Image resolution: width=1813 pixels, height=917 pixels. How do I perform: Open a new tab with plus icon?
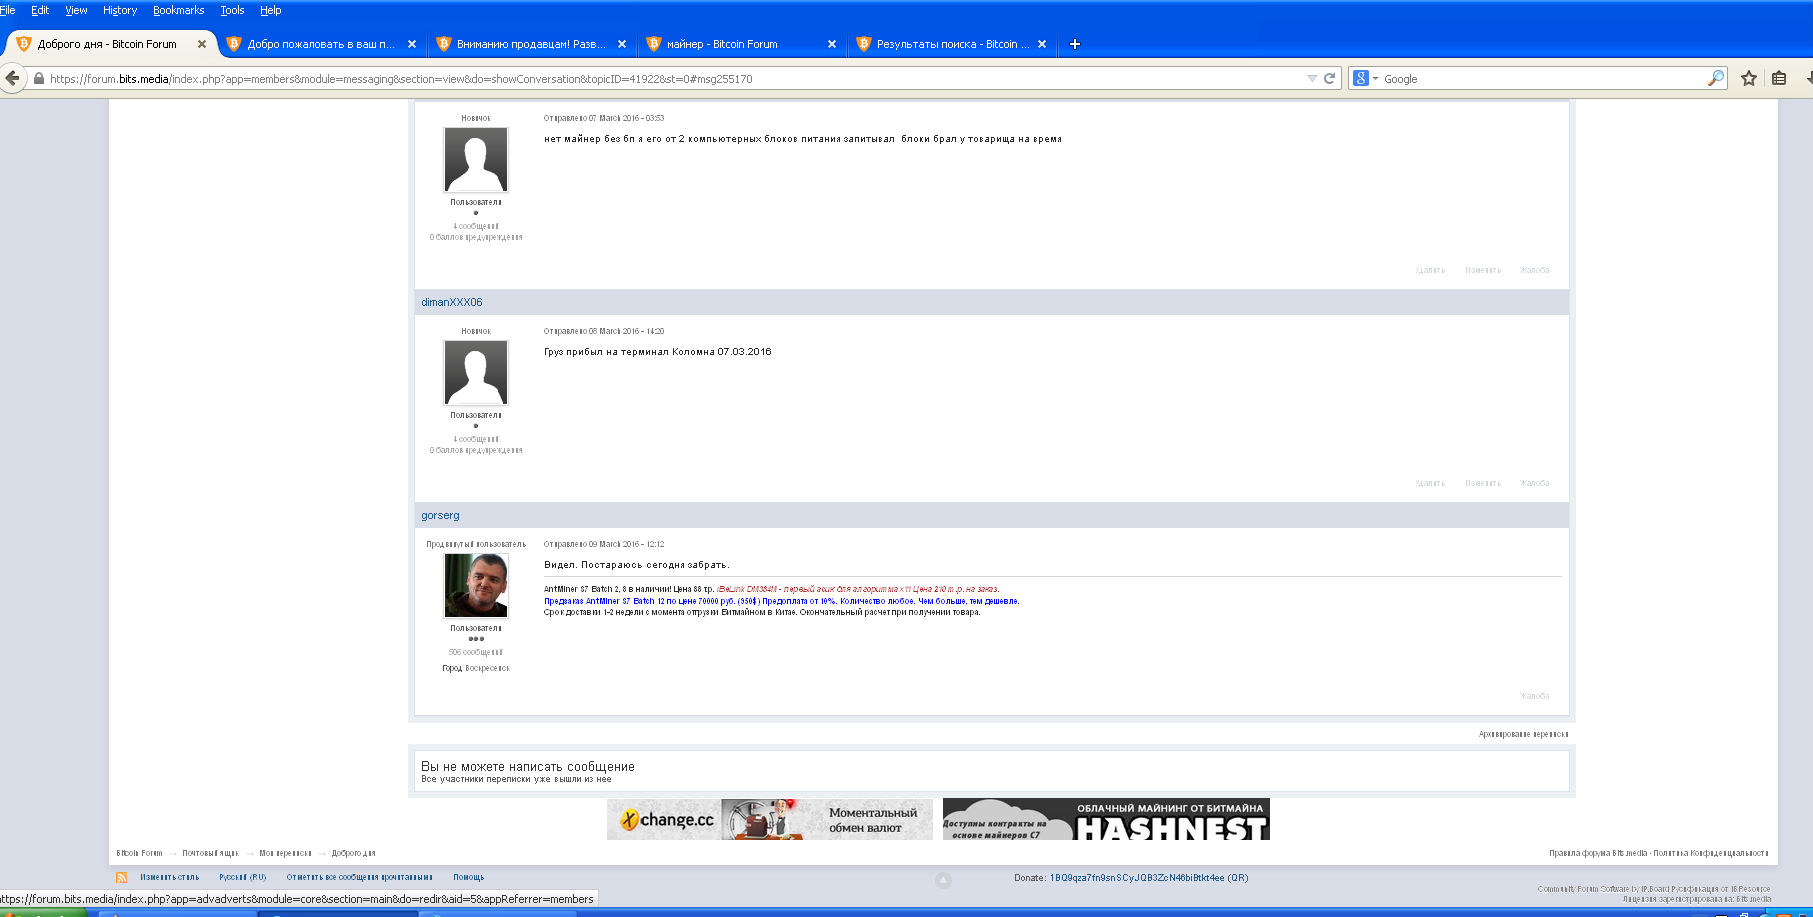pos(1075,44)
